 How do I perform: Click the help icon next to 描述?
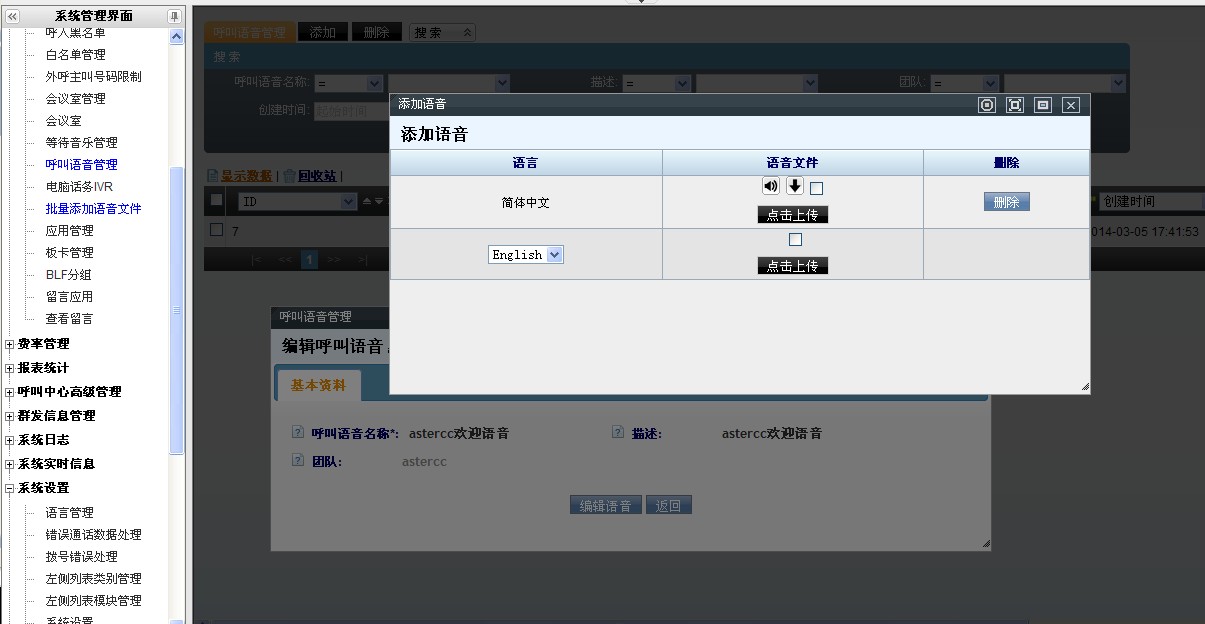tap(618, 433)
